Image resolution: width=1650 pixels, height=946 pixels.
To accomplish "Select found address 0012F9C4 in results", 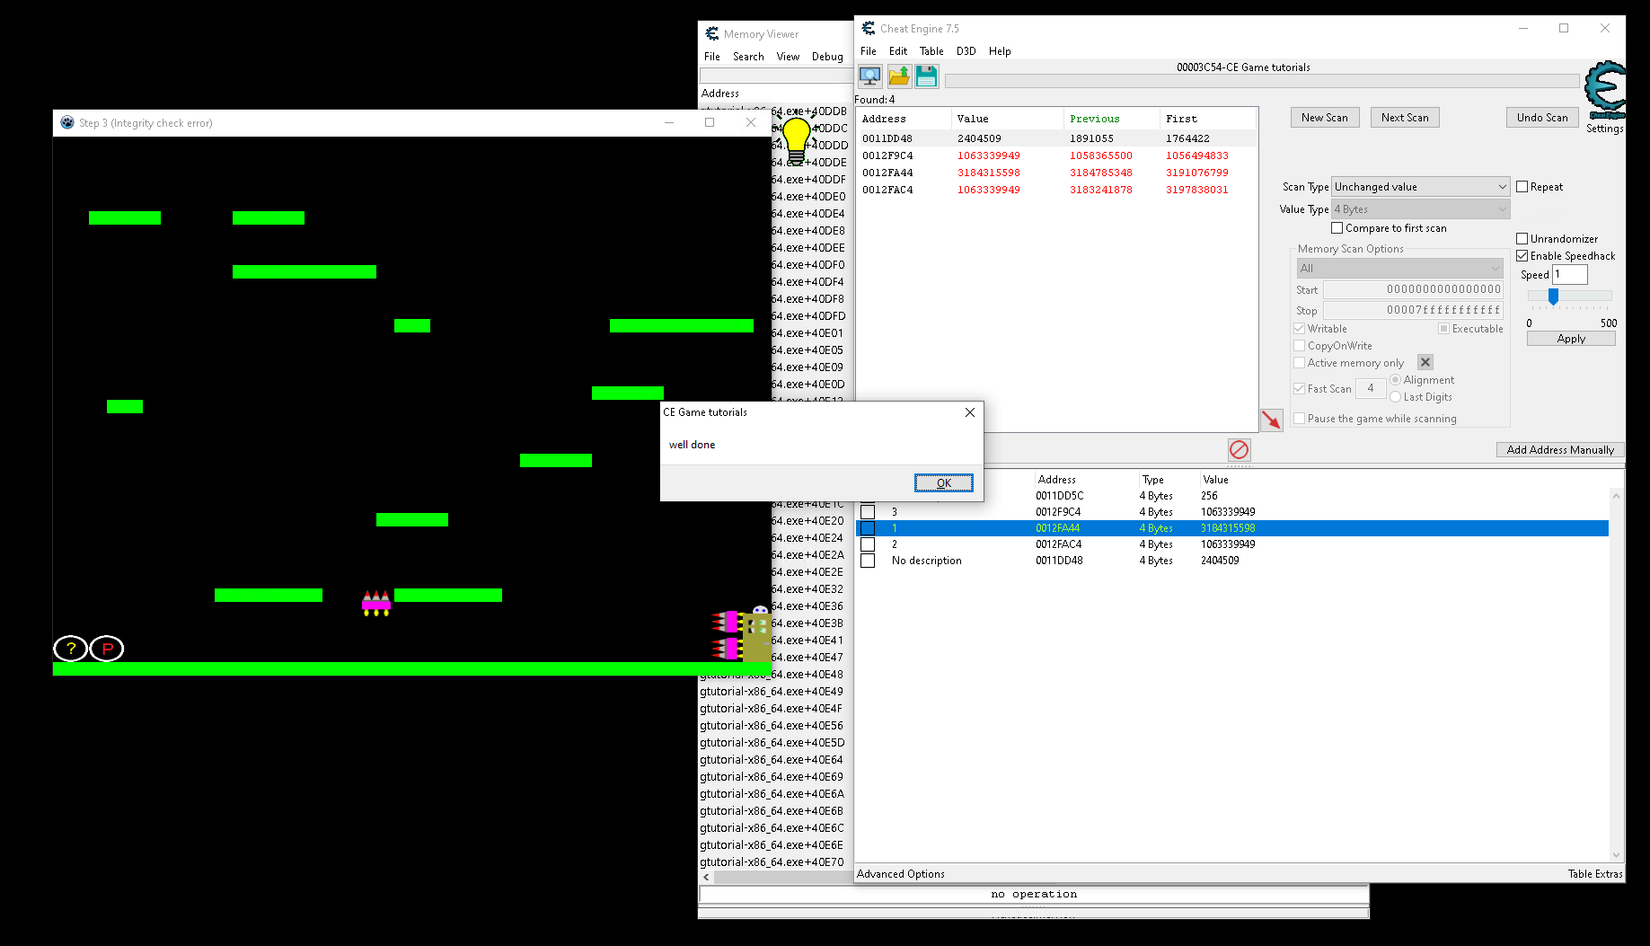I will [1056, 156].
